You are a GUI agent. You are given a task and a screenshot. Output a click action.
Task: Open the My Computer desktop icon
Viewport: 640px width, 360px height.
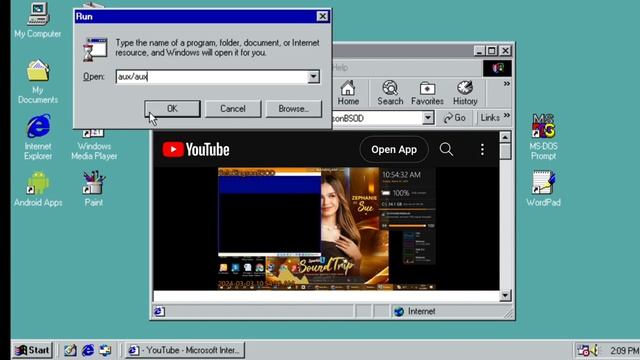click(x=38, y=20)
